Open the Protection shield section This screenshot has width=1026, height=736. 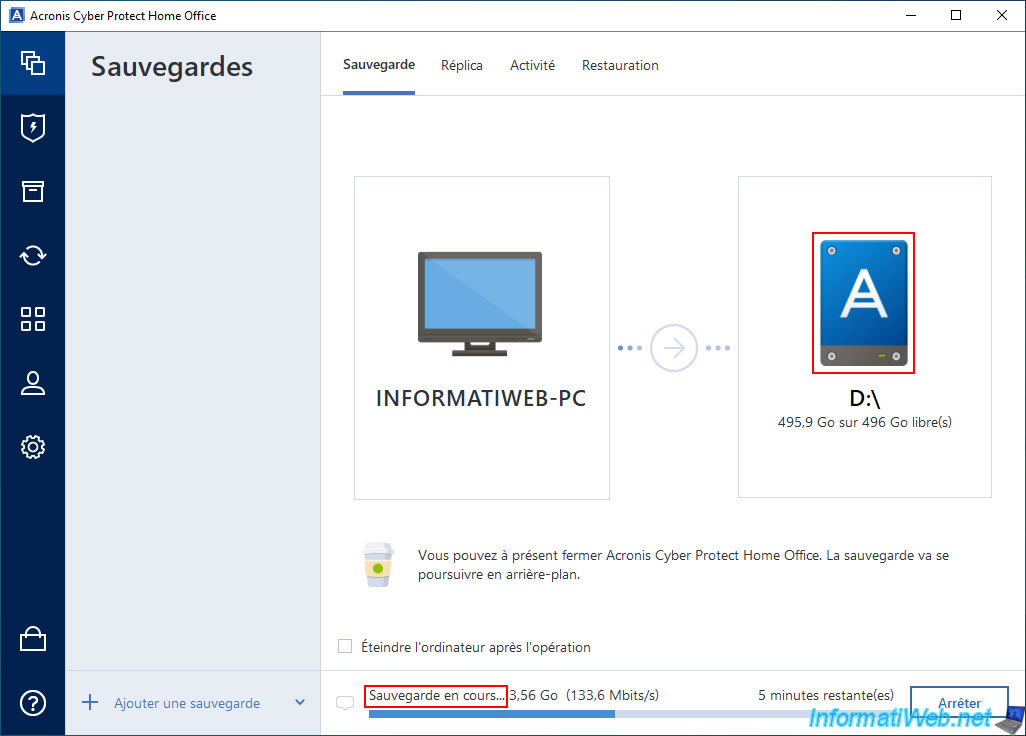click(x=33, y=128)
